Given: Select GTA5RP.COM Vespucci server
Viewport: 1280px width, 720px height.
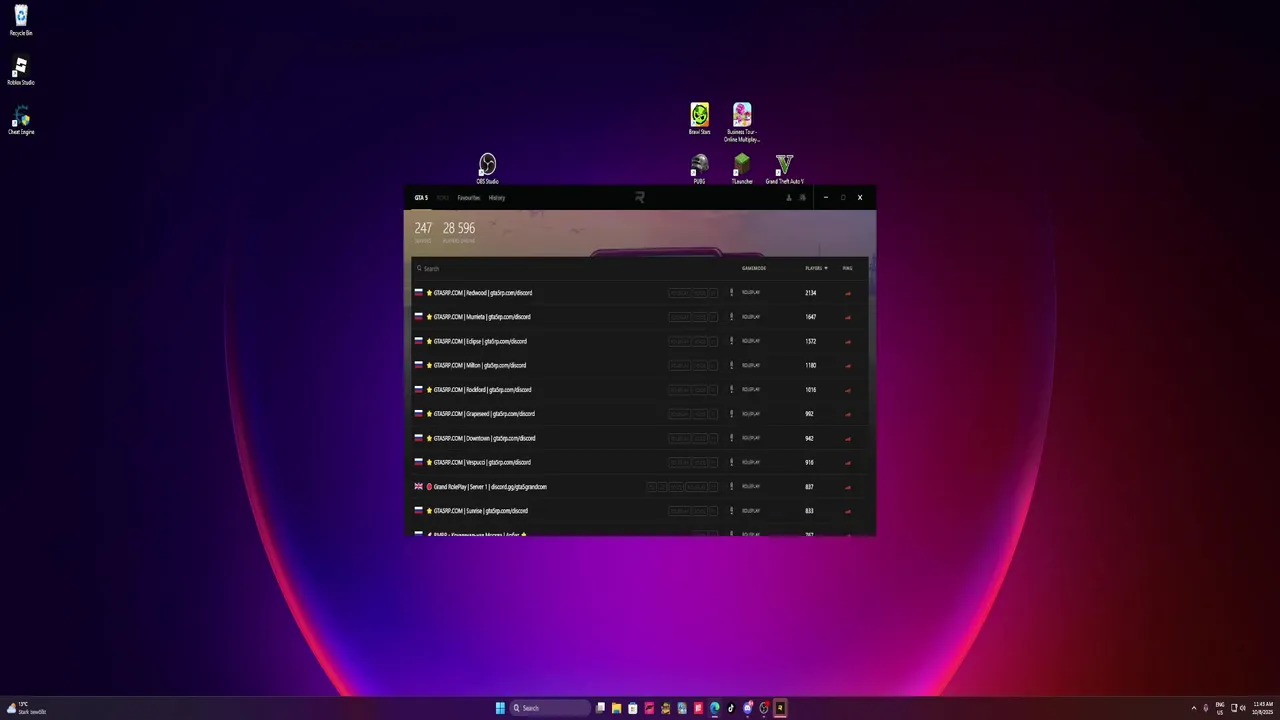Looking at the screenshot, I should tap(640, 462).
